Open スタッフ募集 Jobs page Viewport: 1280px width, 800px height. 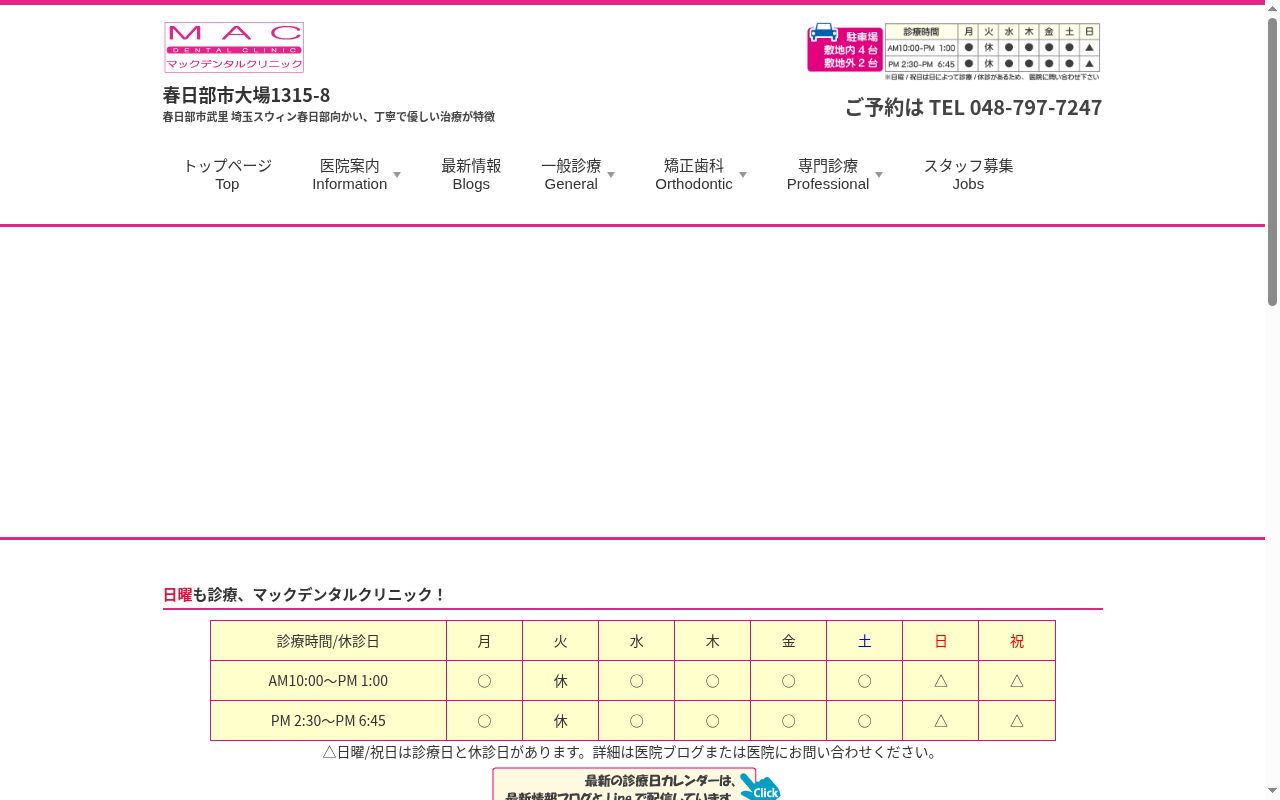tap(968, 174)
